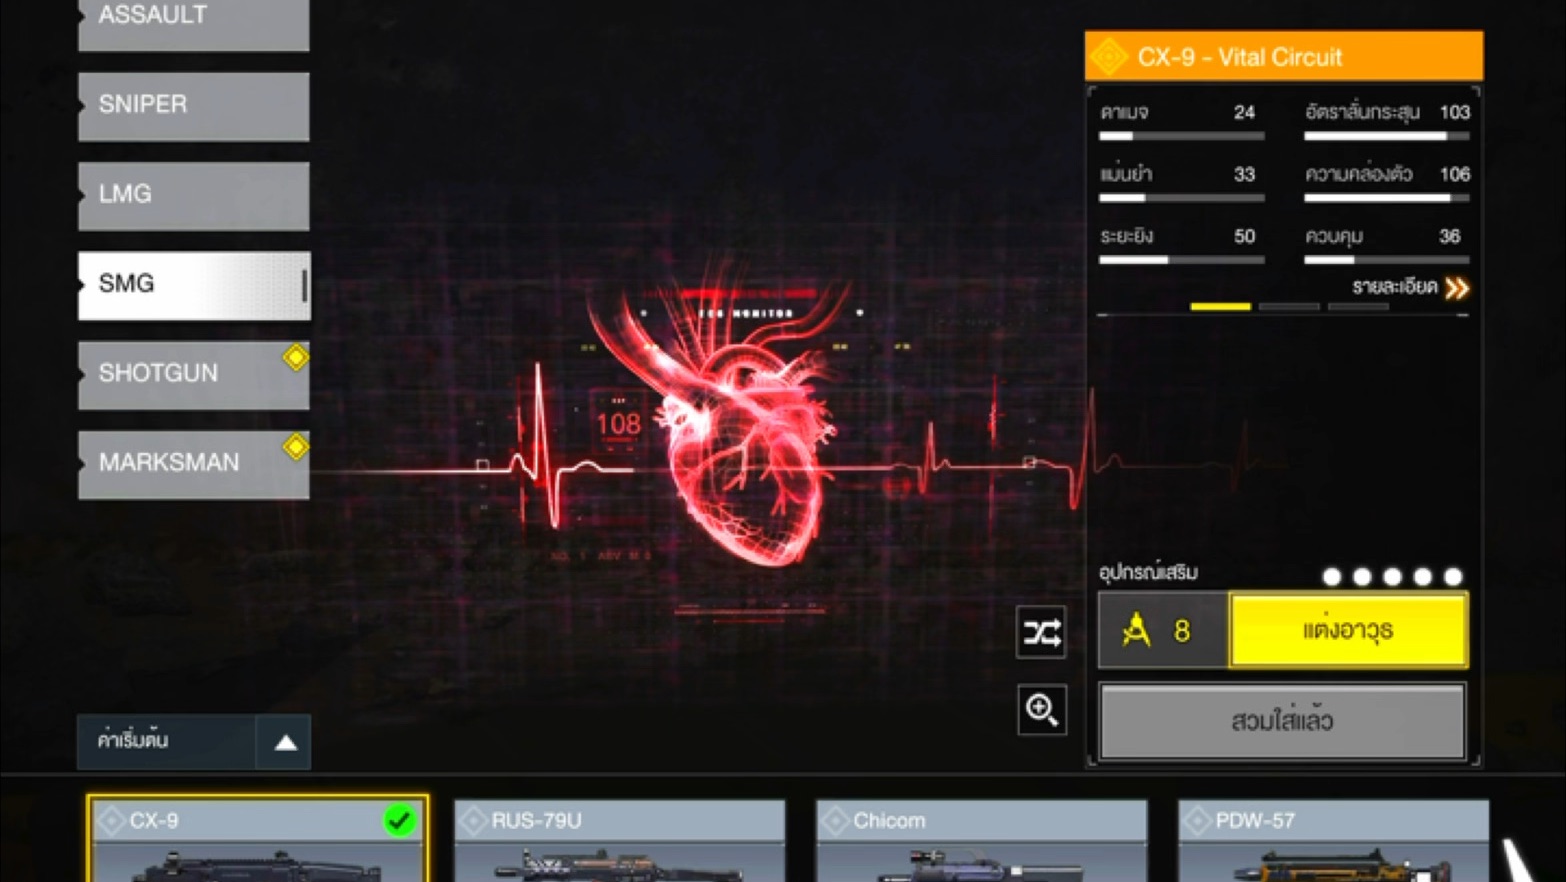The width and height of the screenshot is (1566, 882).
Task: Pick the Chicom weapon card
Action: pos(982,840)
